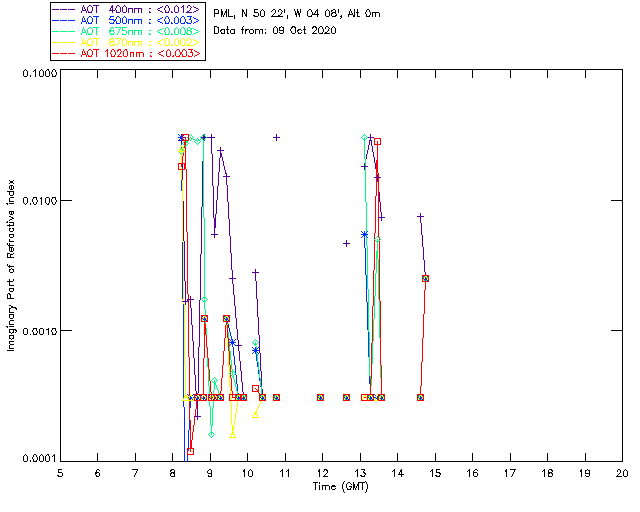The image size is (640, 512).
Task: Click the green dashed line sample in legend
Action: tap(64, 31)
